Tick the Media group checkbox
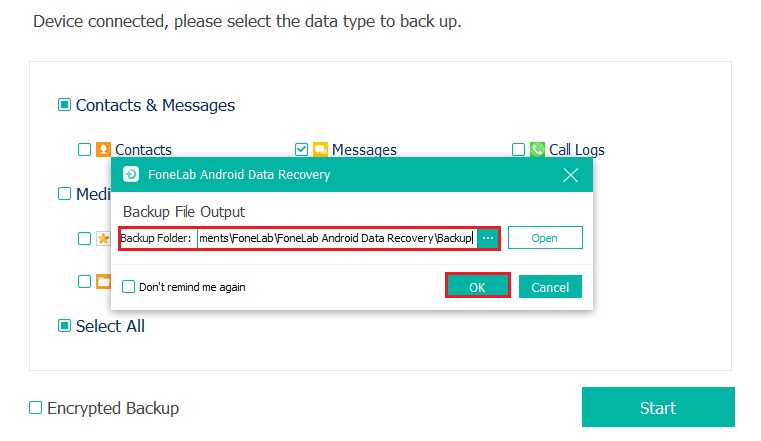The height and width of the screenshot is (441, 761). pos(65,194)
